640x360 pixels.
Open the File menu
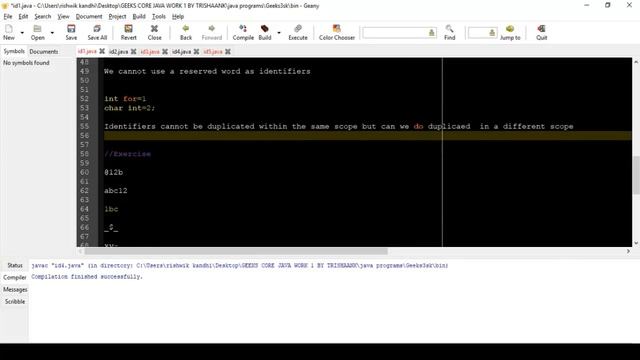pyautogui.click(x=8, y=16)
